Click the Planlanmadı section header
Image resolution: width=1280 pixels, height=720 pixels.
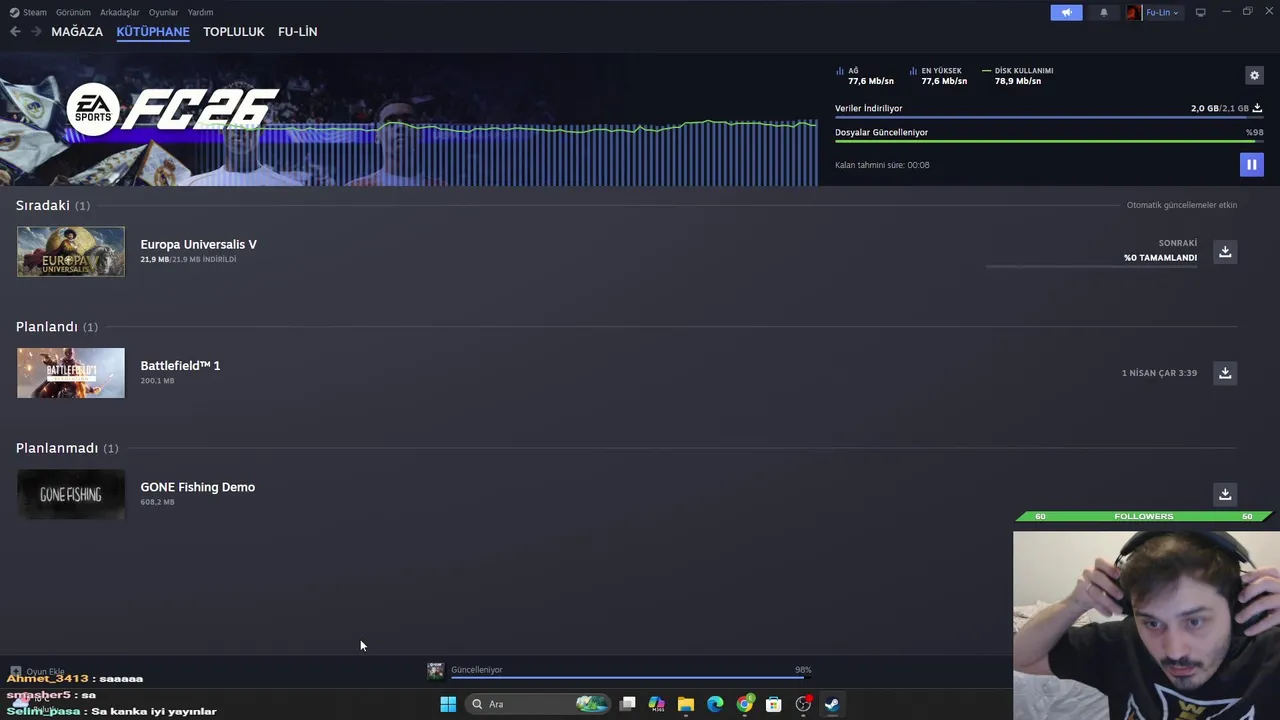[66, 448]
